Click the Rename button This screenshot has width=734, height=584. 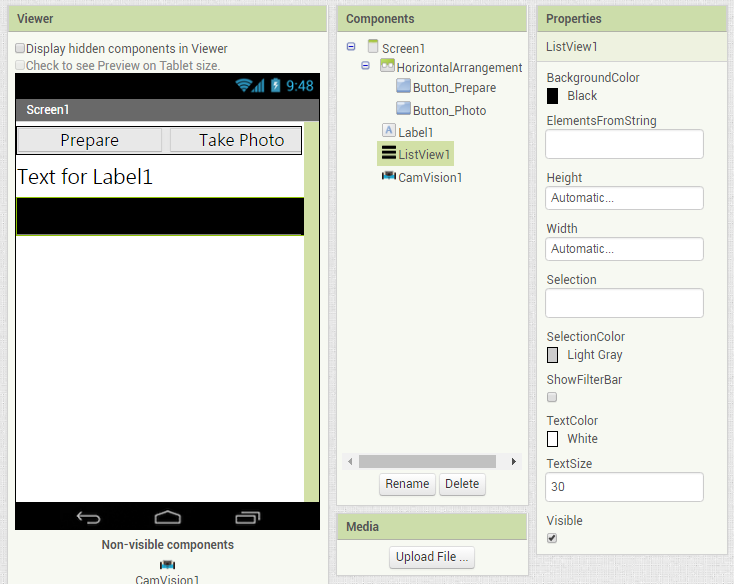pyautogui.click(x=407, y=484)
